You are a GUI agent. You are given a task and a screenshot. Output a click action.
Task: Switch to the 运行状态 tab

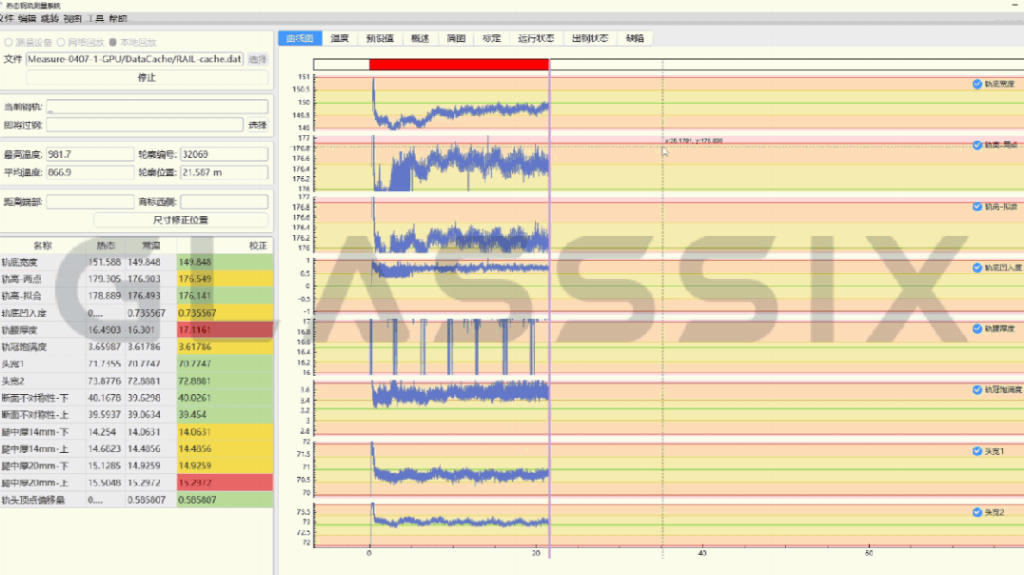[536, 39]
